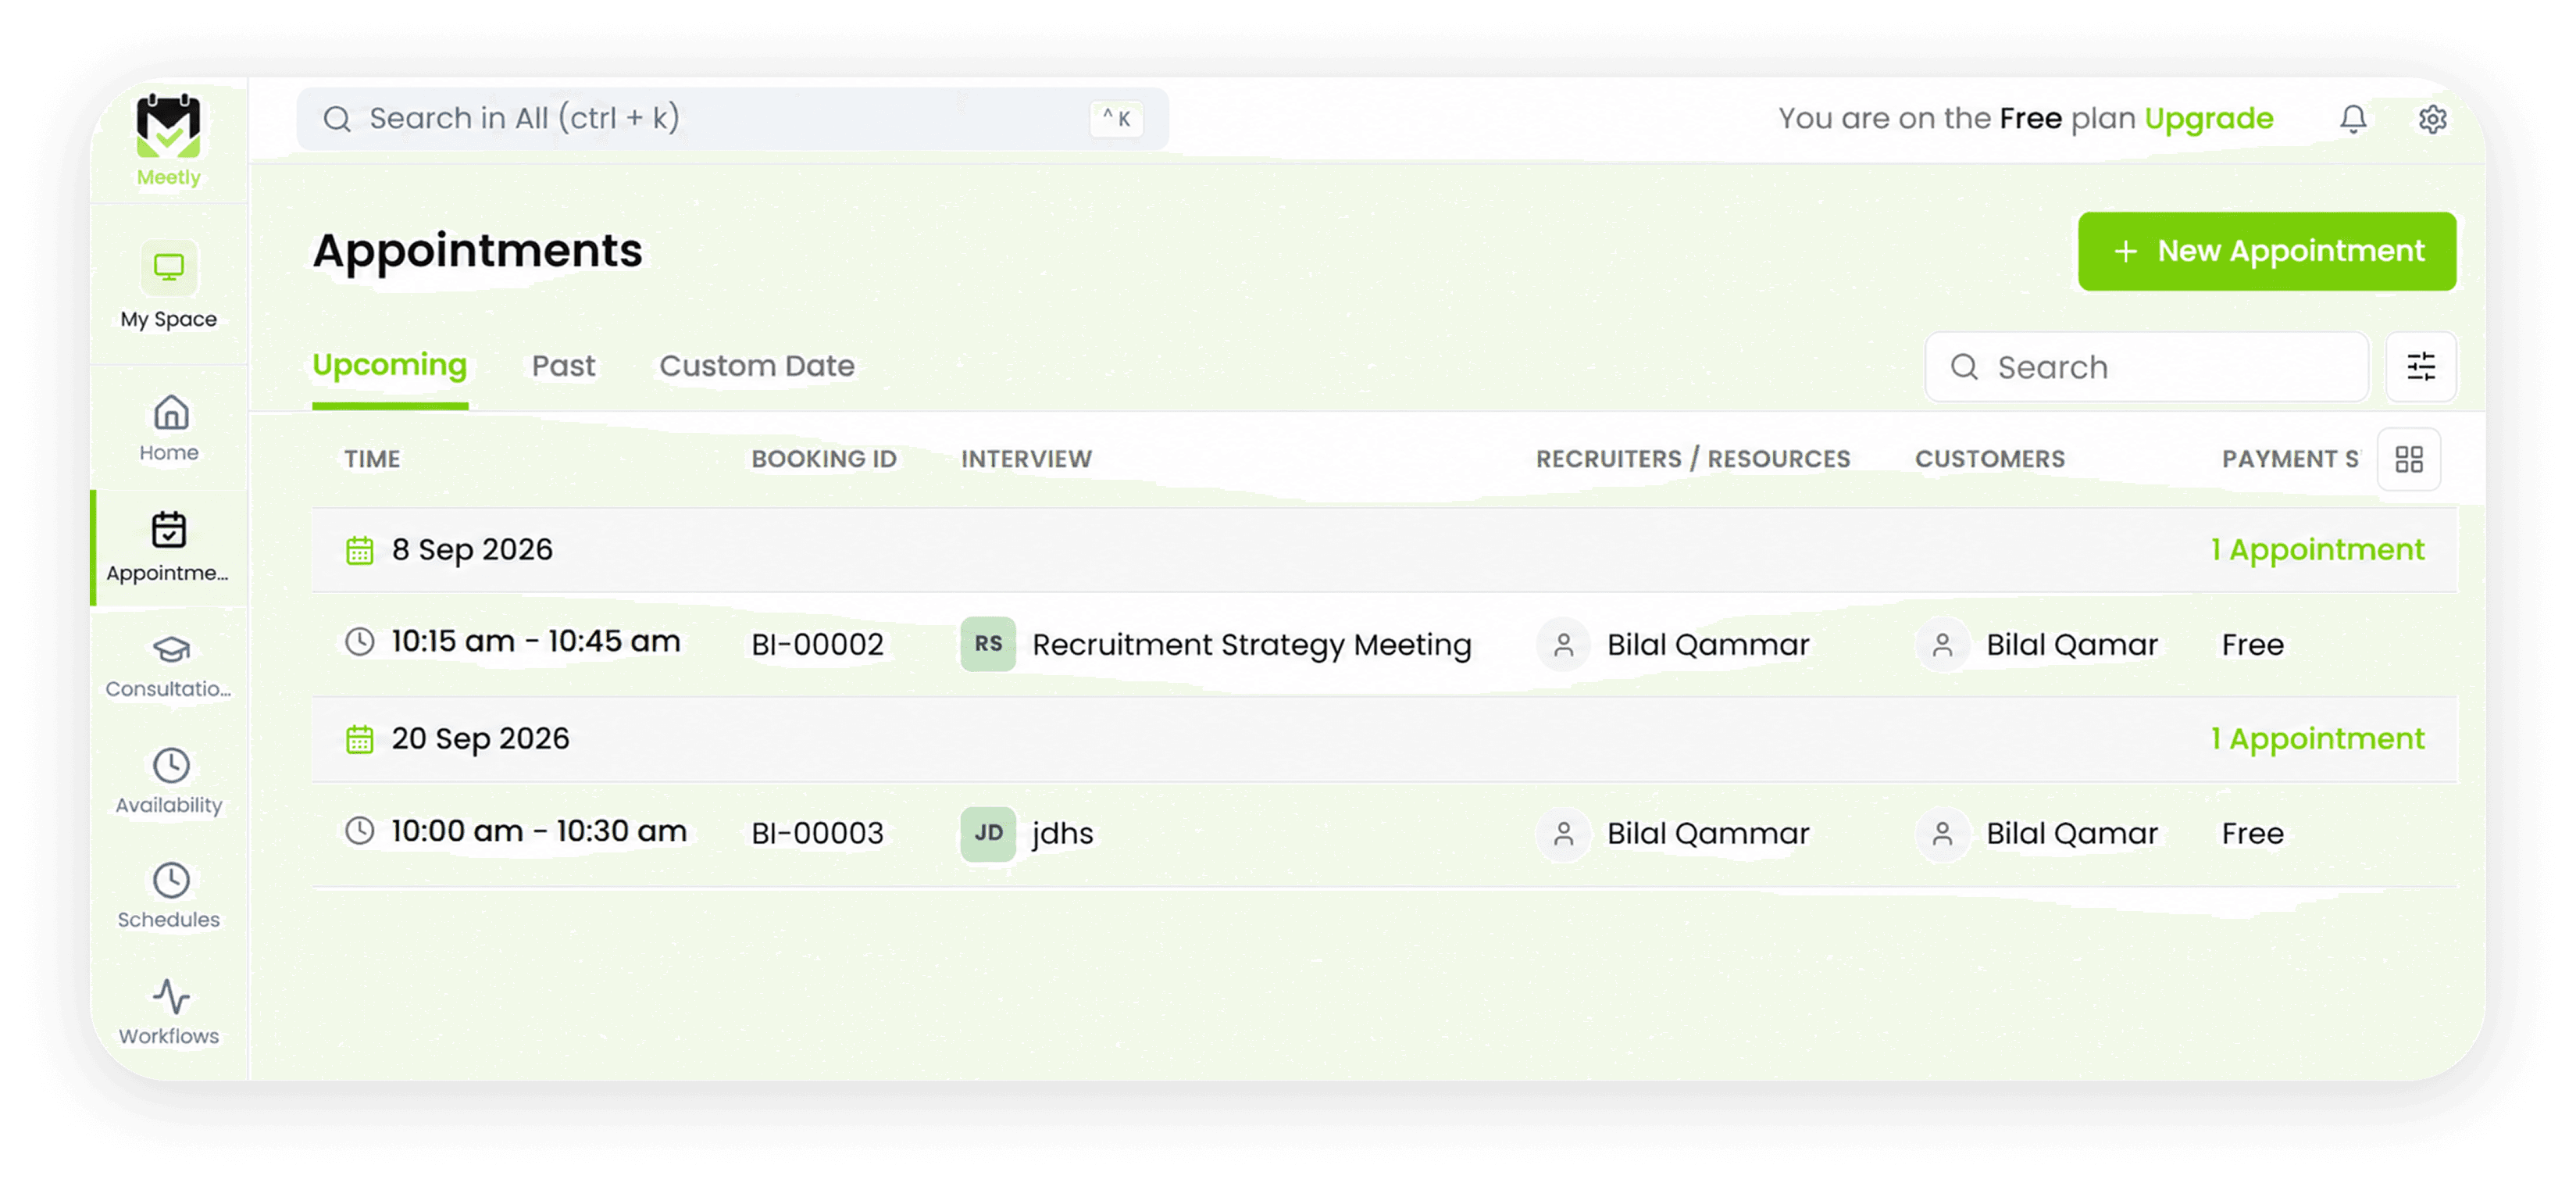Click '20 Sep 2026' date group
The width and height of the screenshot is (2576, 1183).
tap(480, 739)
